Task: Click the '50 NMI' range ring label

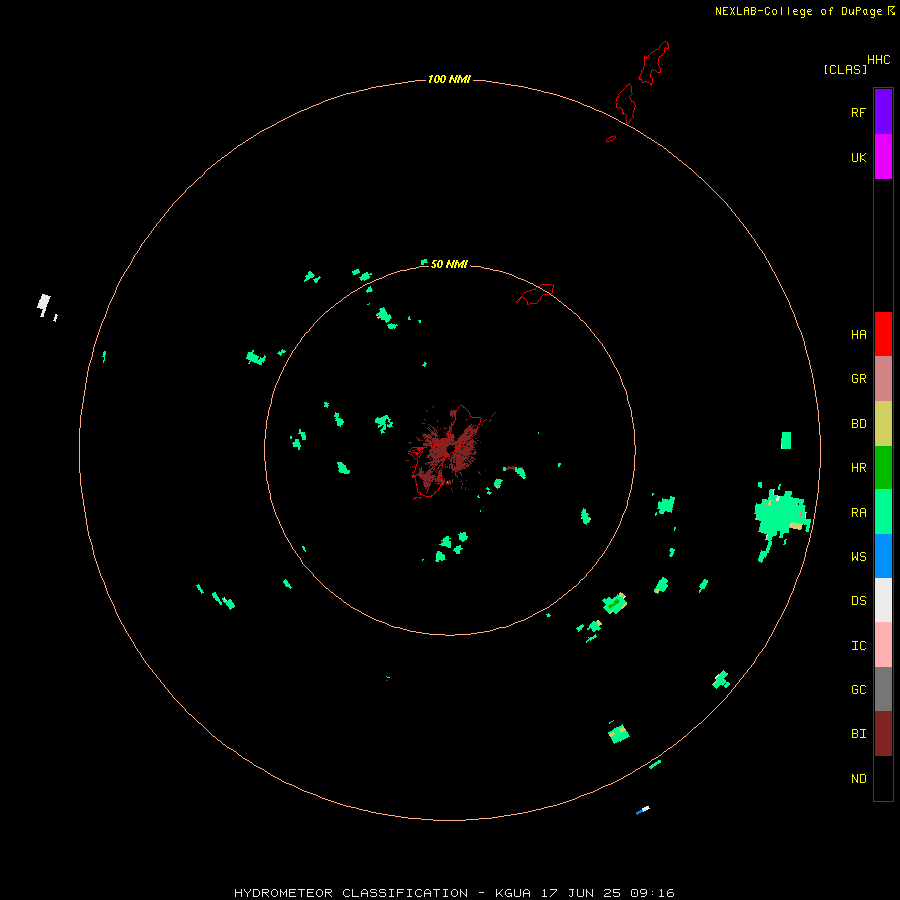Action: [x=449, y=264]
